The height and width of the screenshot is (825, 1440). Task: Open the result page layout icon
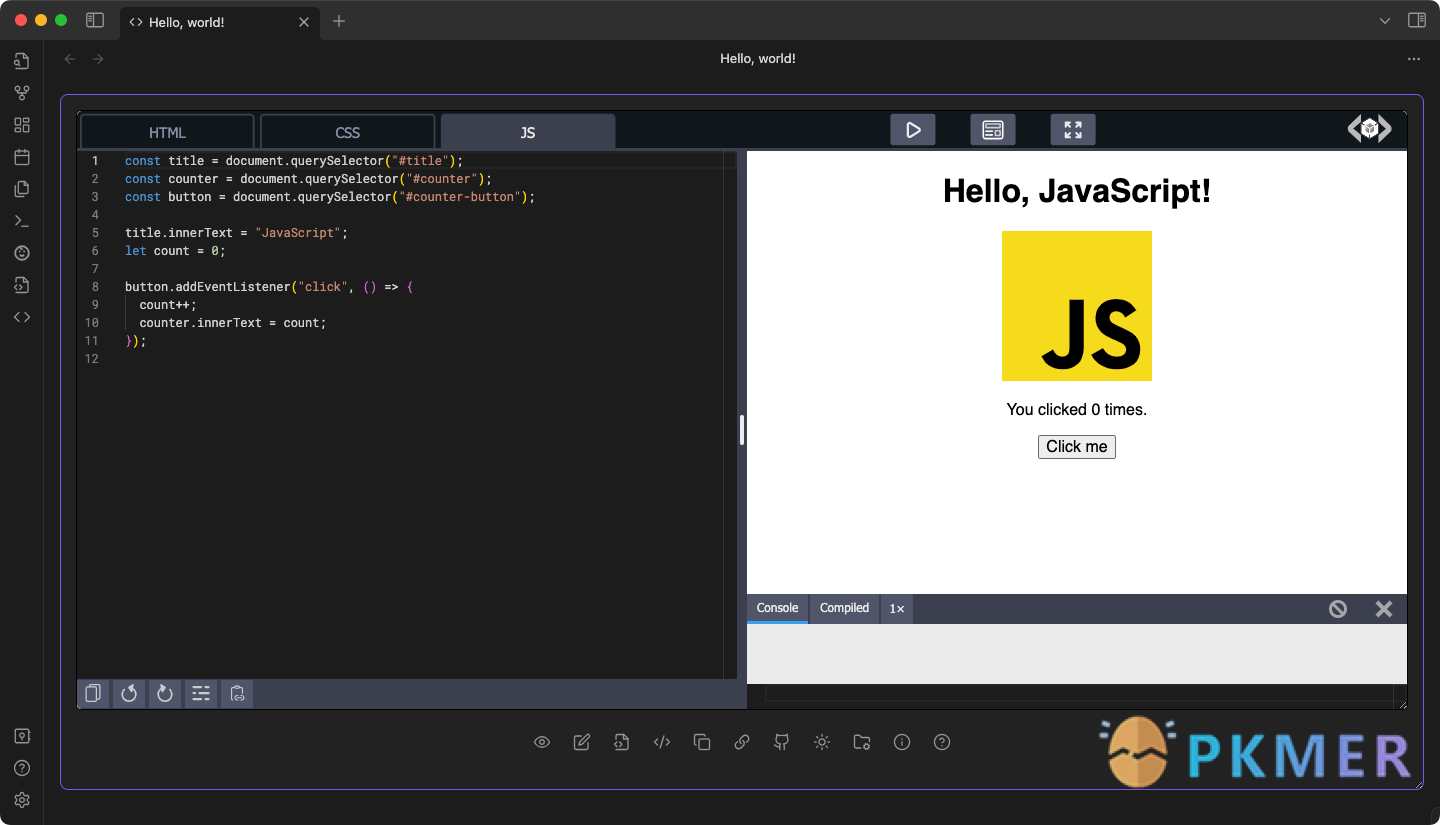coord(993,130)
